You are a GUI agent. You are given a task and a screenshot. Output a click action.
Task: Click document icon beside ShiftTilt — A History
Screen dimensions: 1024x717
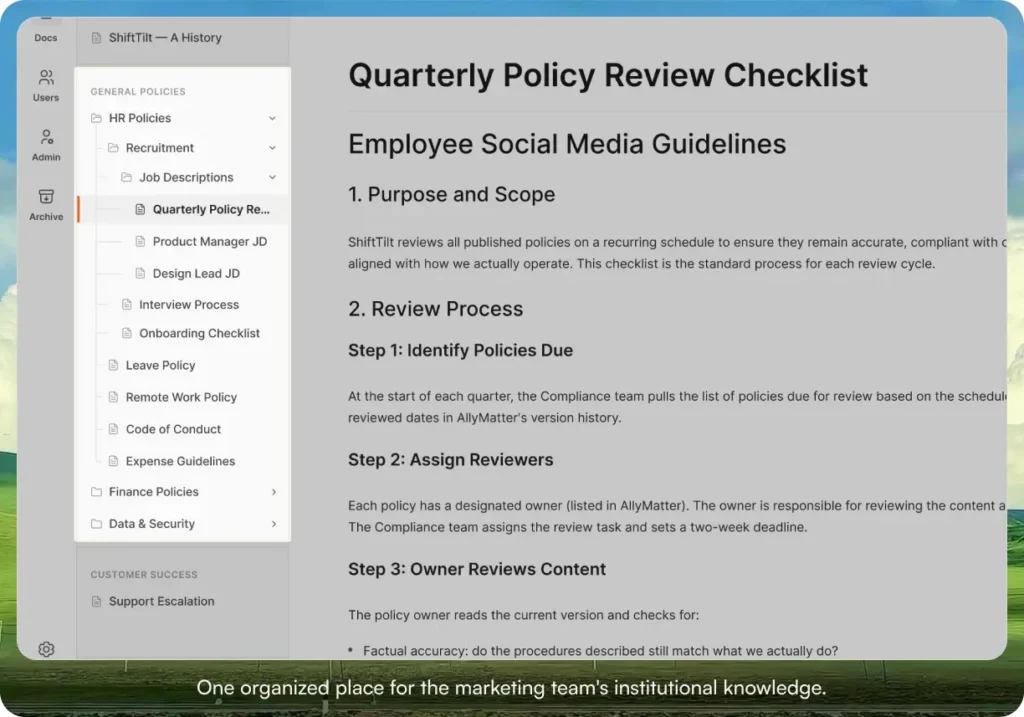click(97, 38)
